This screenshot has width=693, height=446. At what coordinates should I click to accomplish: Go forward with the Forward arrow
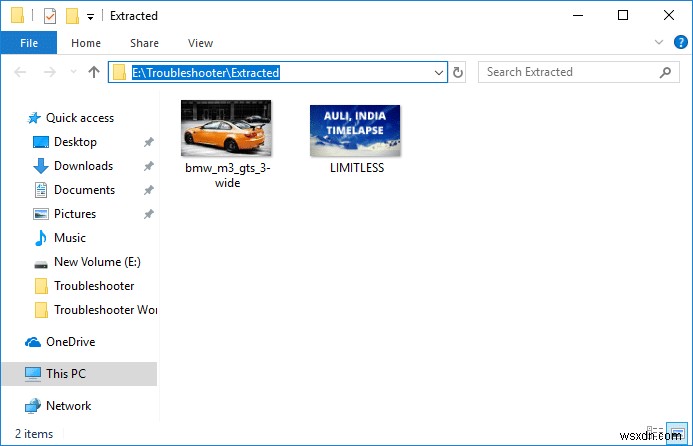(50, 72)
